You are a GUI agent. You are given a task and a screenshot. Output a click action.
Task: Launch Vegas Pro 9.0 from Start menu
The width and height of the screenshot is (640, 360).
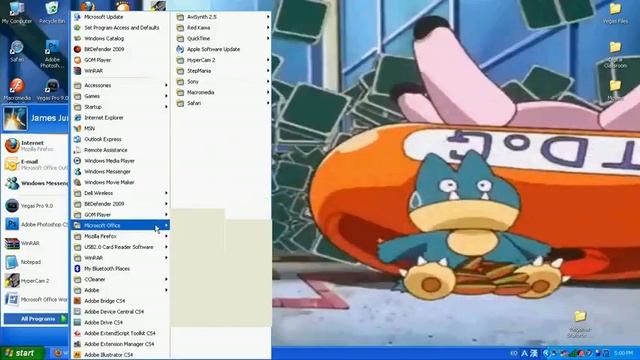coord(36,206)
